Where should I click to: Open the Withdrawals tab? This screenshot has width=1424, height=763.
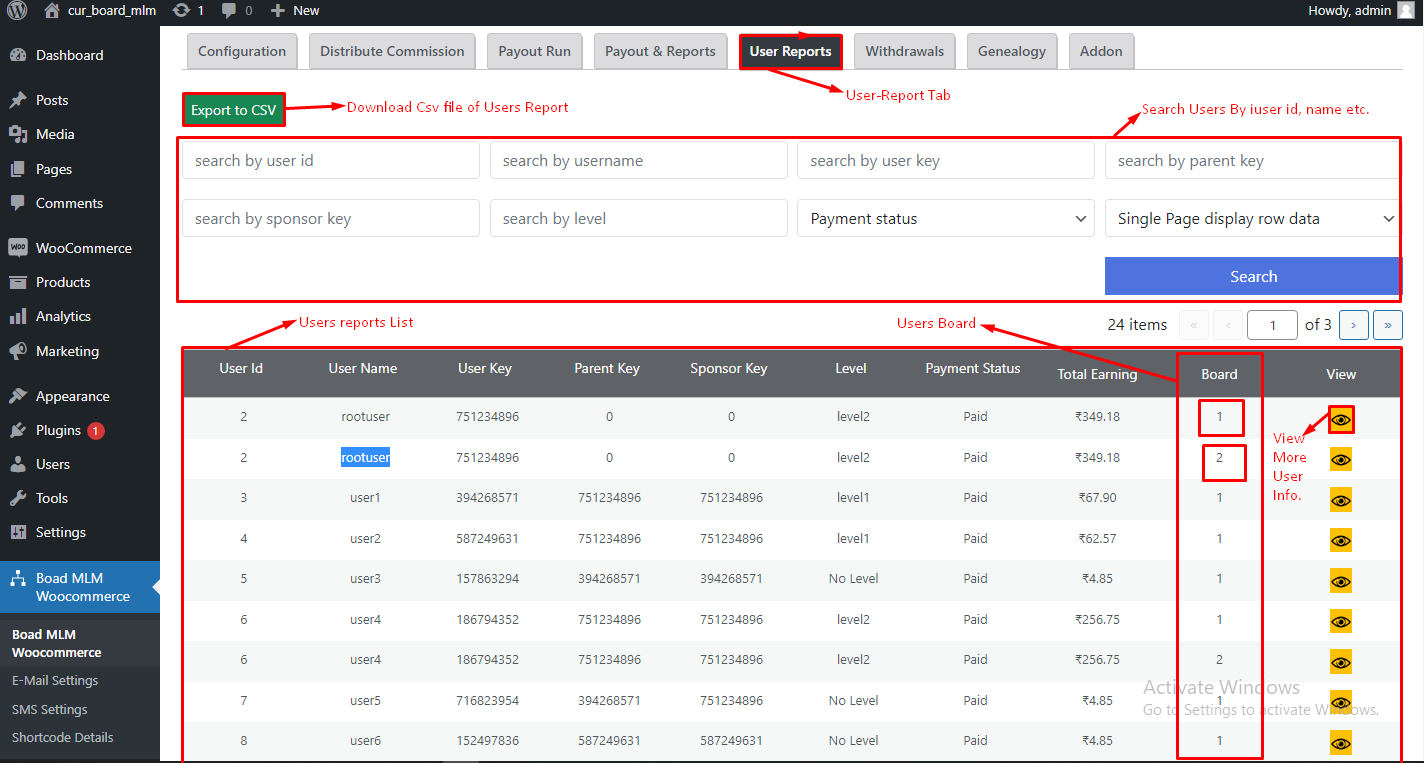[904, 50]
